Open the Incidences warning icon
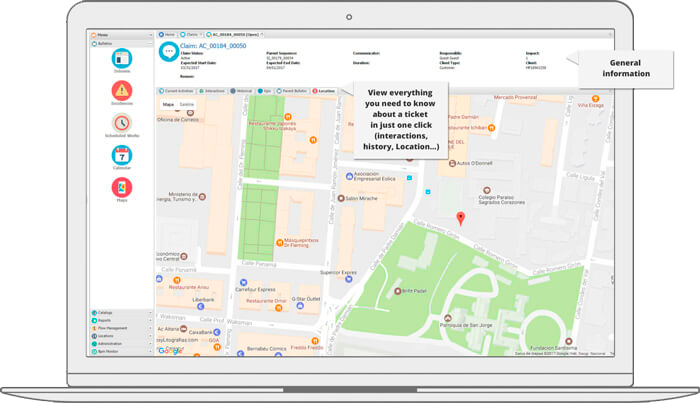The width and height of the screenshot is (700, 403). coord(121,91)
